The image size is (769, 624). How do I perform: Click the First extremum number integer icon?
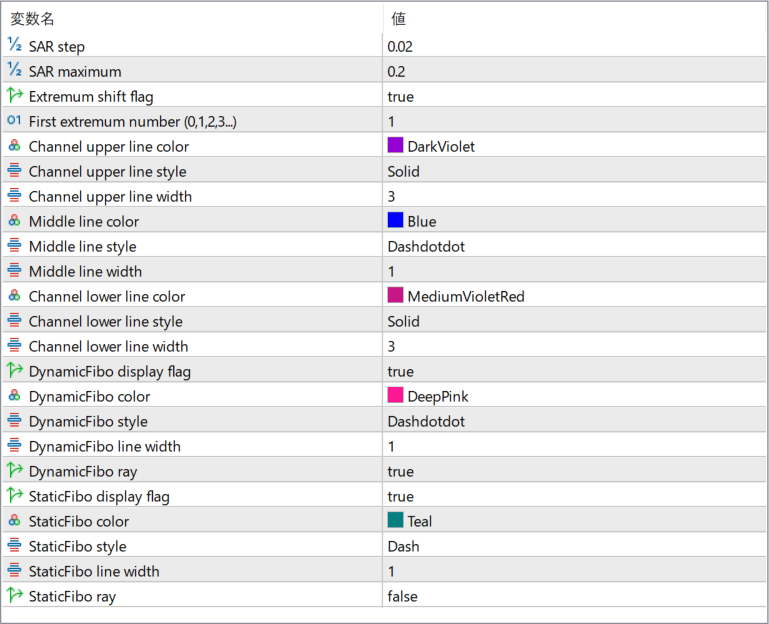tap(14, 121)
